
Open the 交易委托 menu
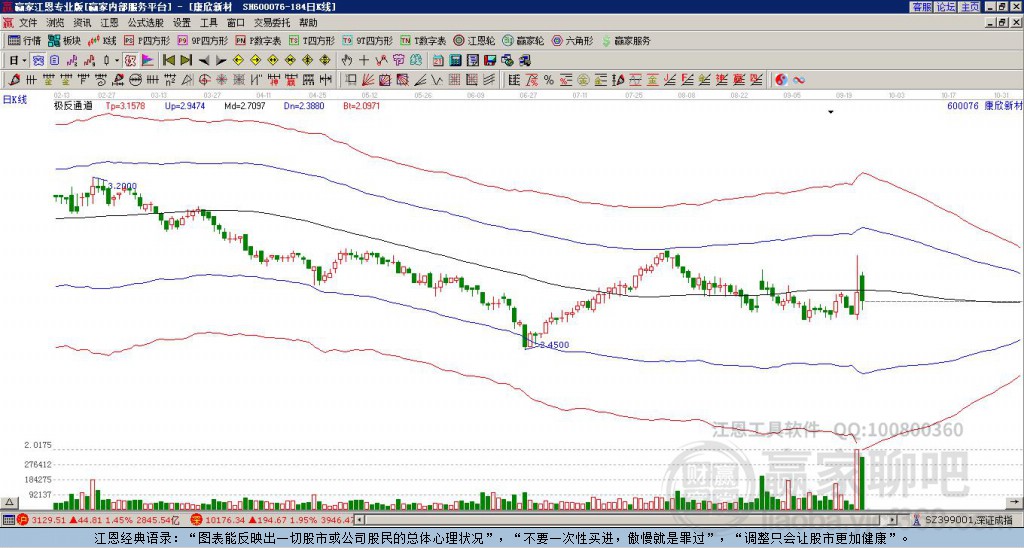point(272,23)
